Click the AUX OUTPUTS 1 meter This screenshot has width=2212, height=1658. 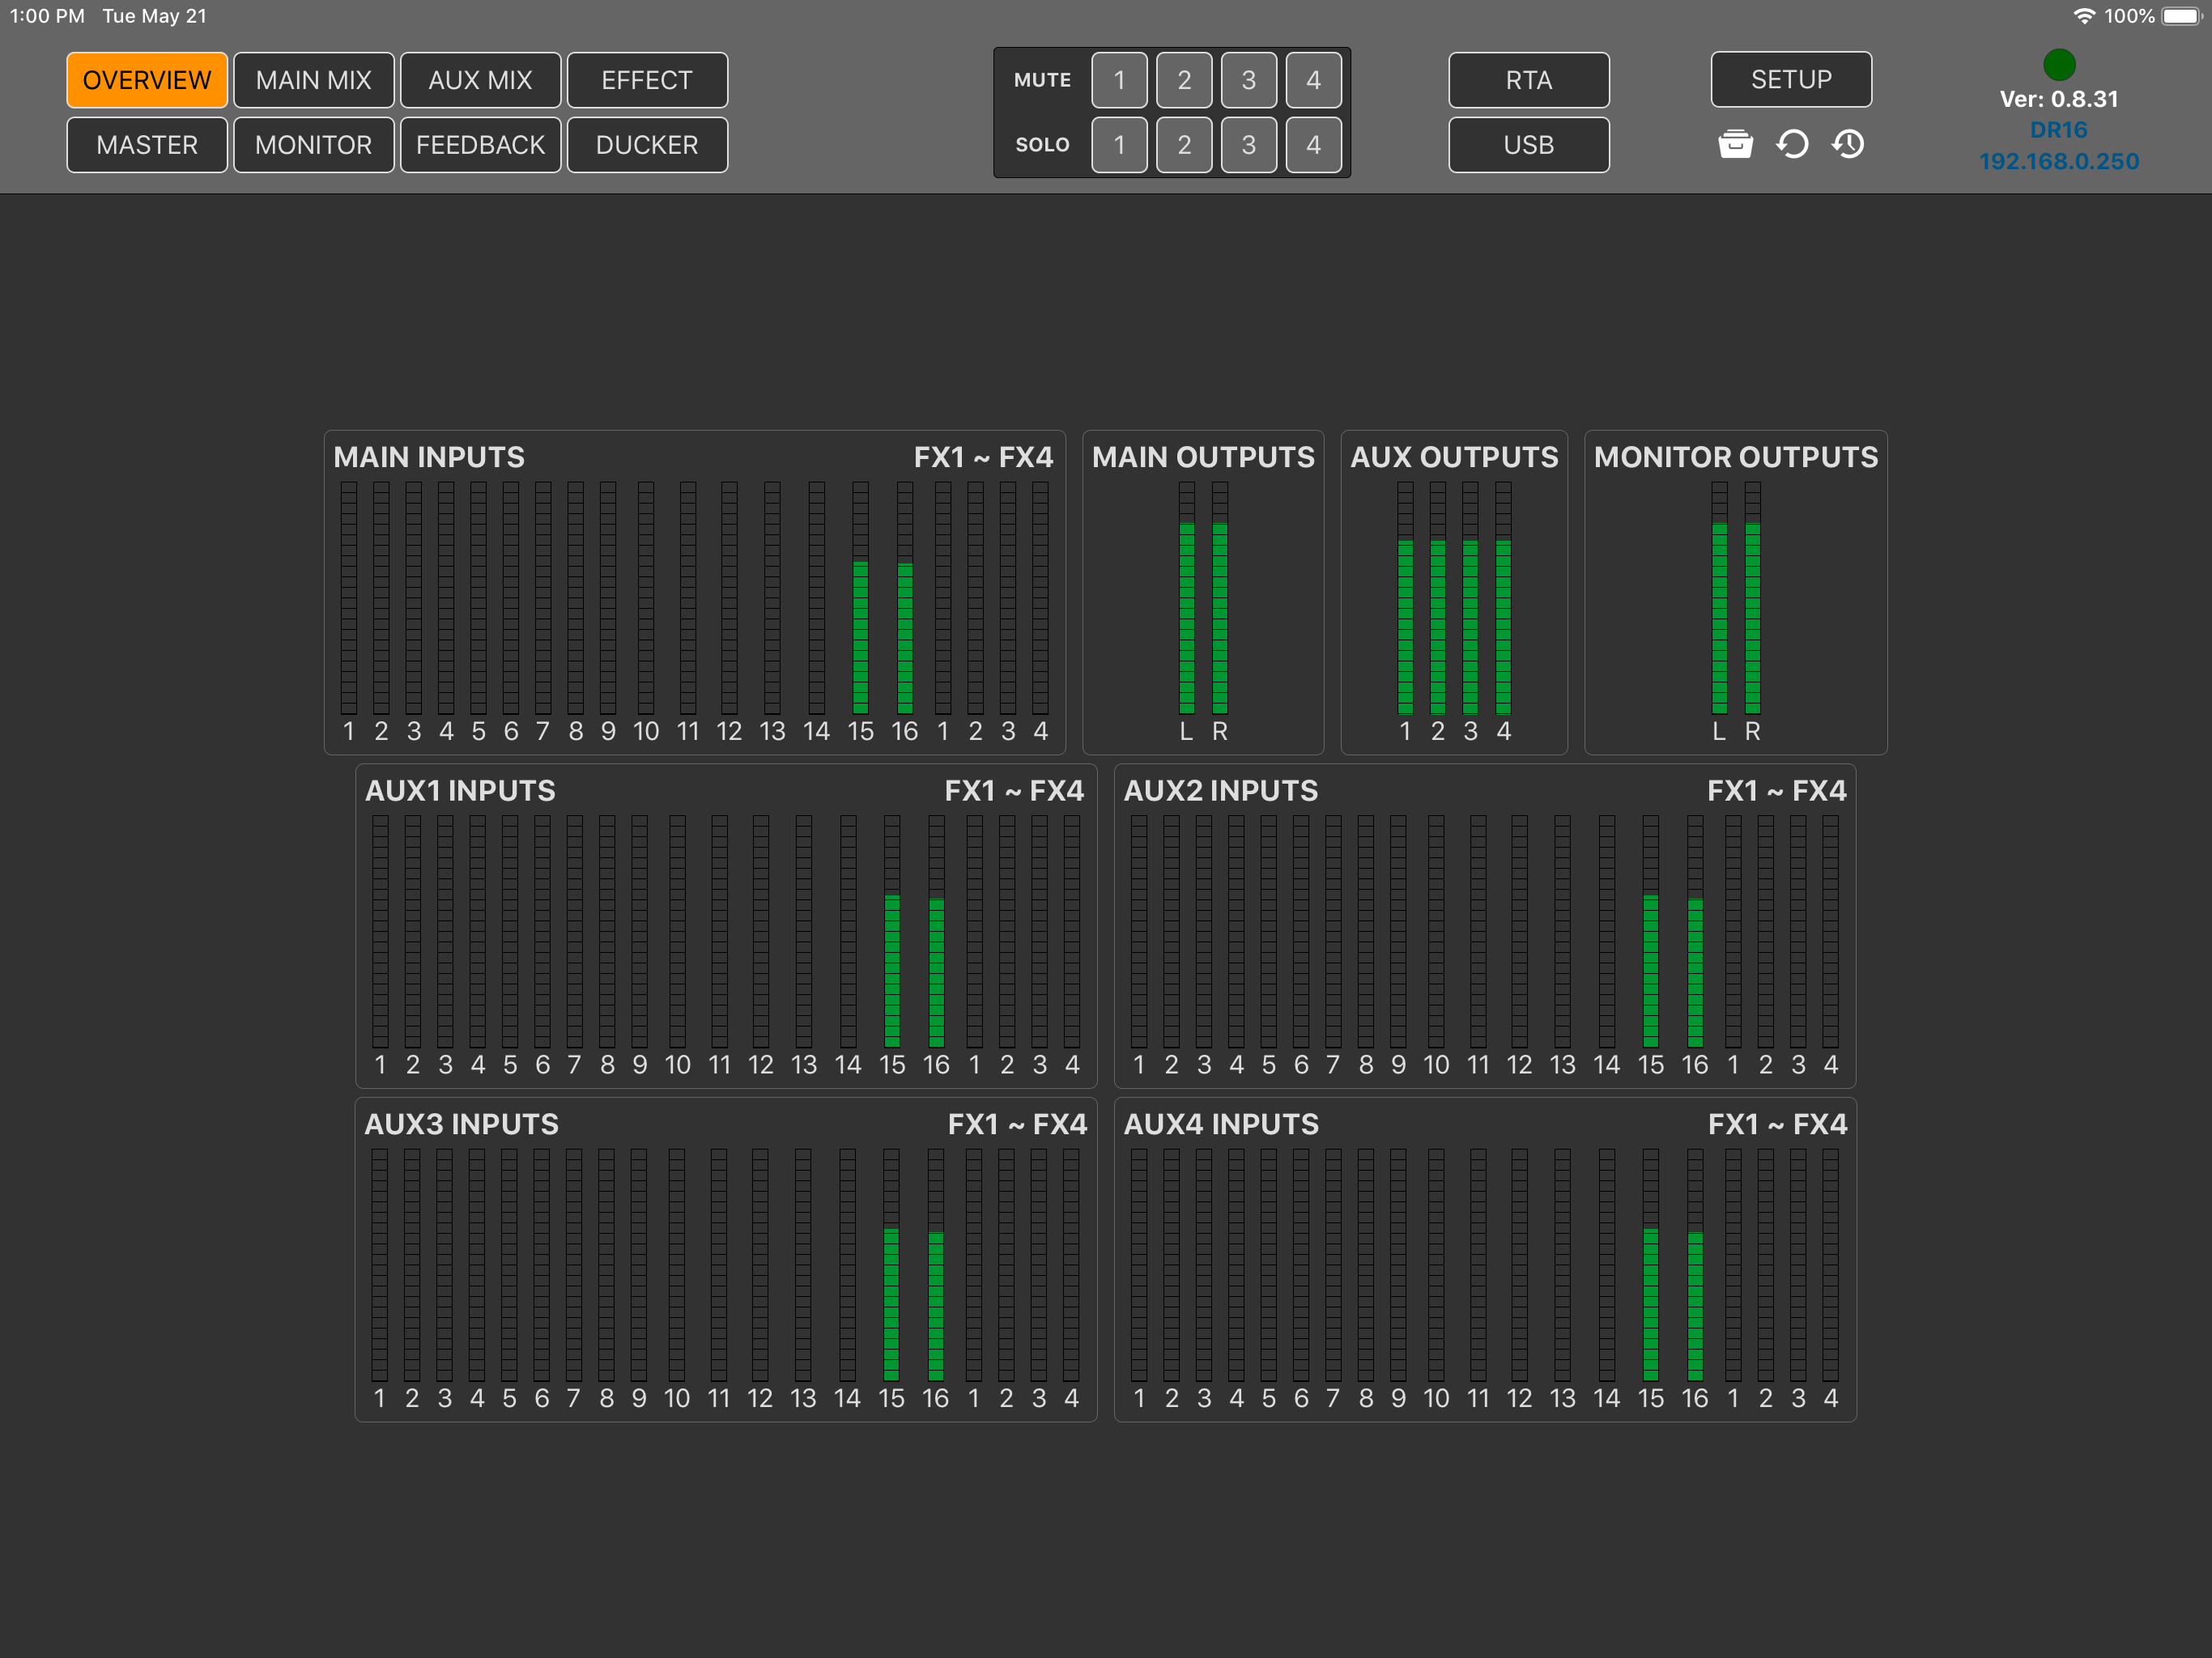tap(1405, 598)
